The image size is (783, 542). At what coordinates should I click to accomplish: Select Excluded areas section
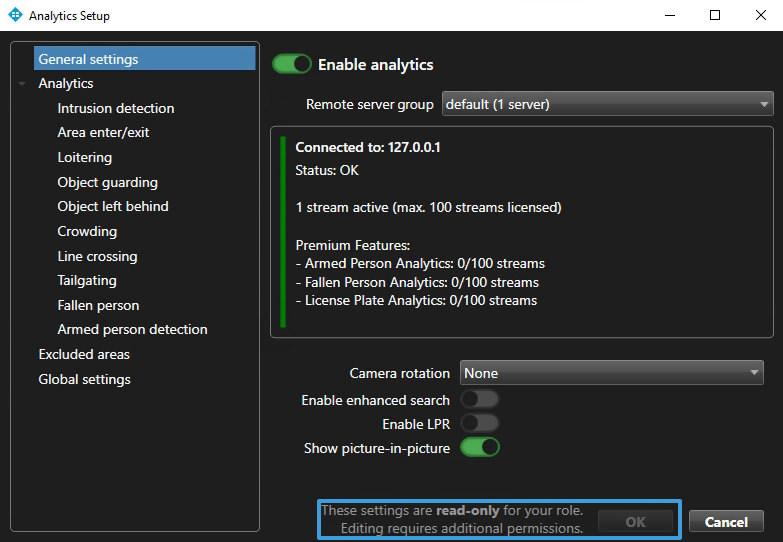pyautogui.click(x=84, y=354)
